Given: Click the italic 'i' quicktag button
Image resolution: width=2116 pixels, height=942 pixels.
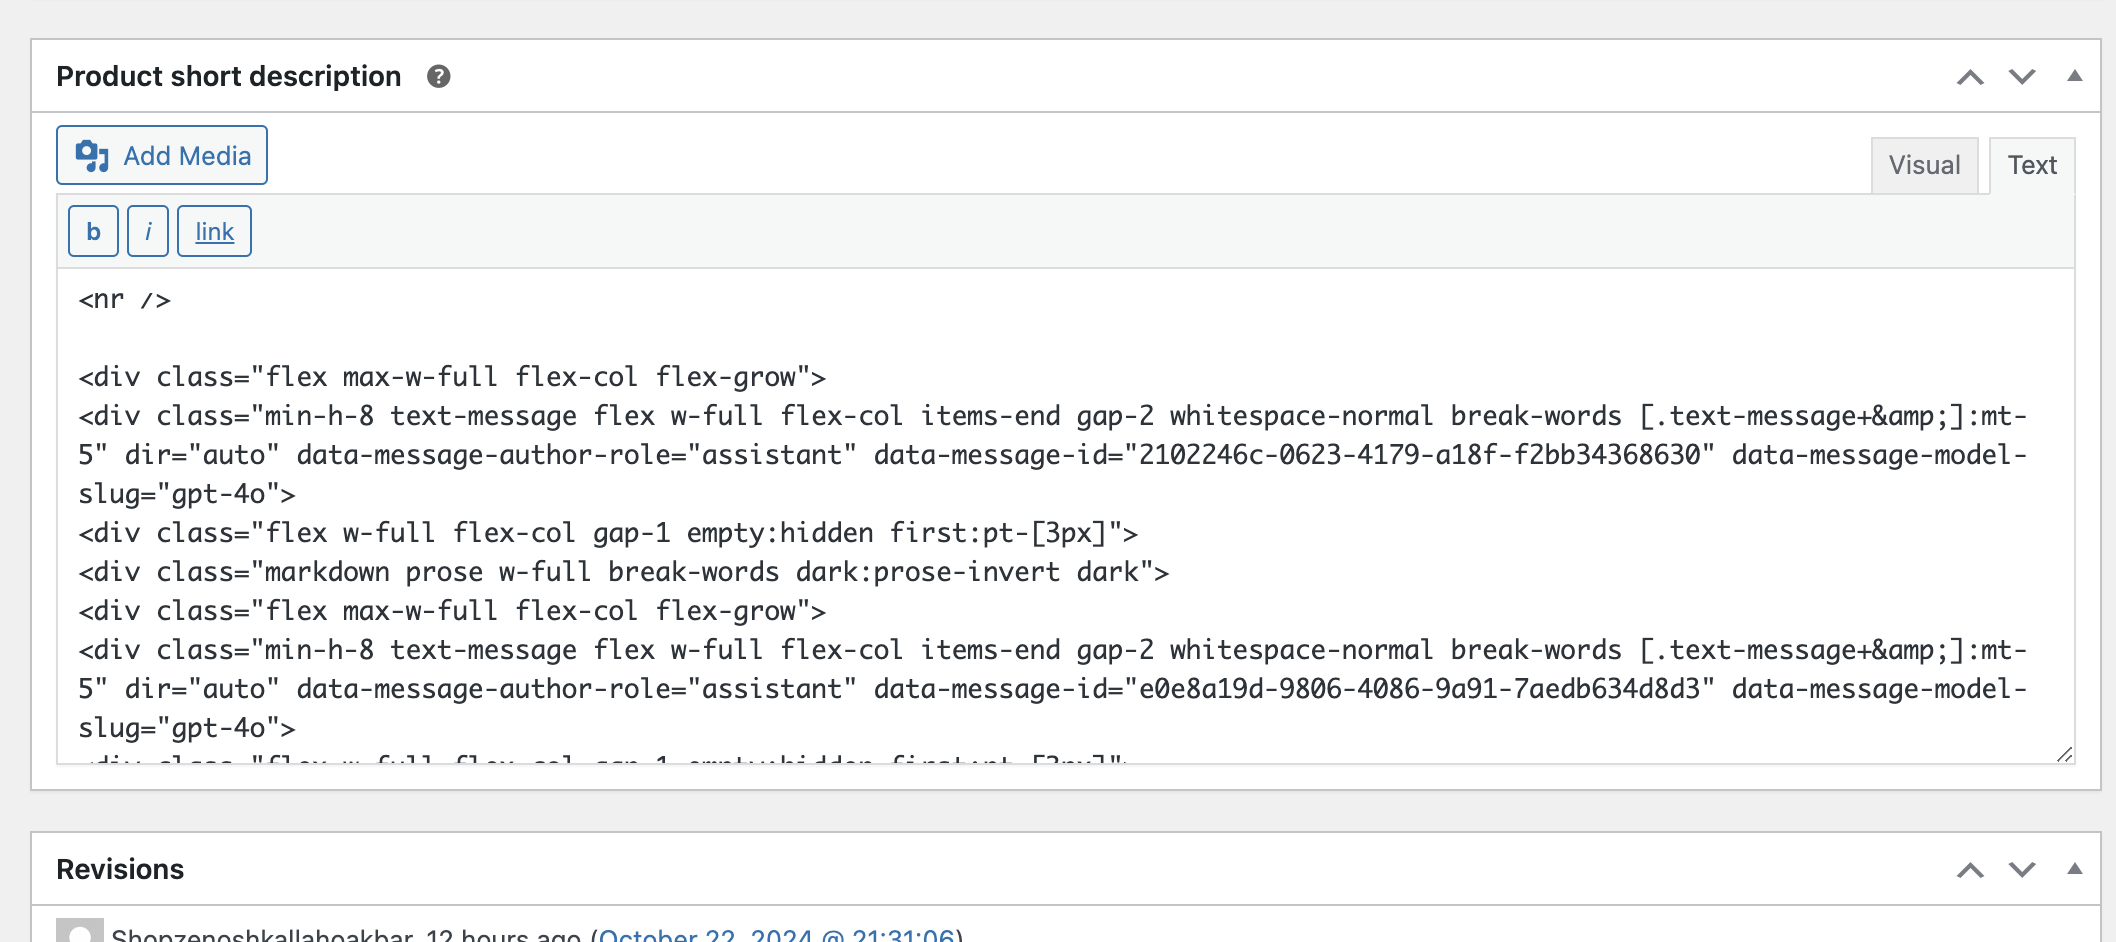Looking at the screenshot, I should [x=148, y=231].
